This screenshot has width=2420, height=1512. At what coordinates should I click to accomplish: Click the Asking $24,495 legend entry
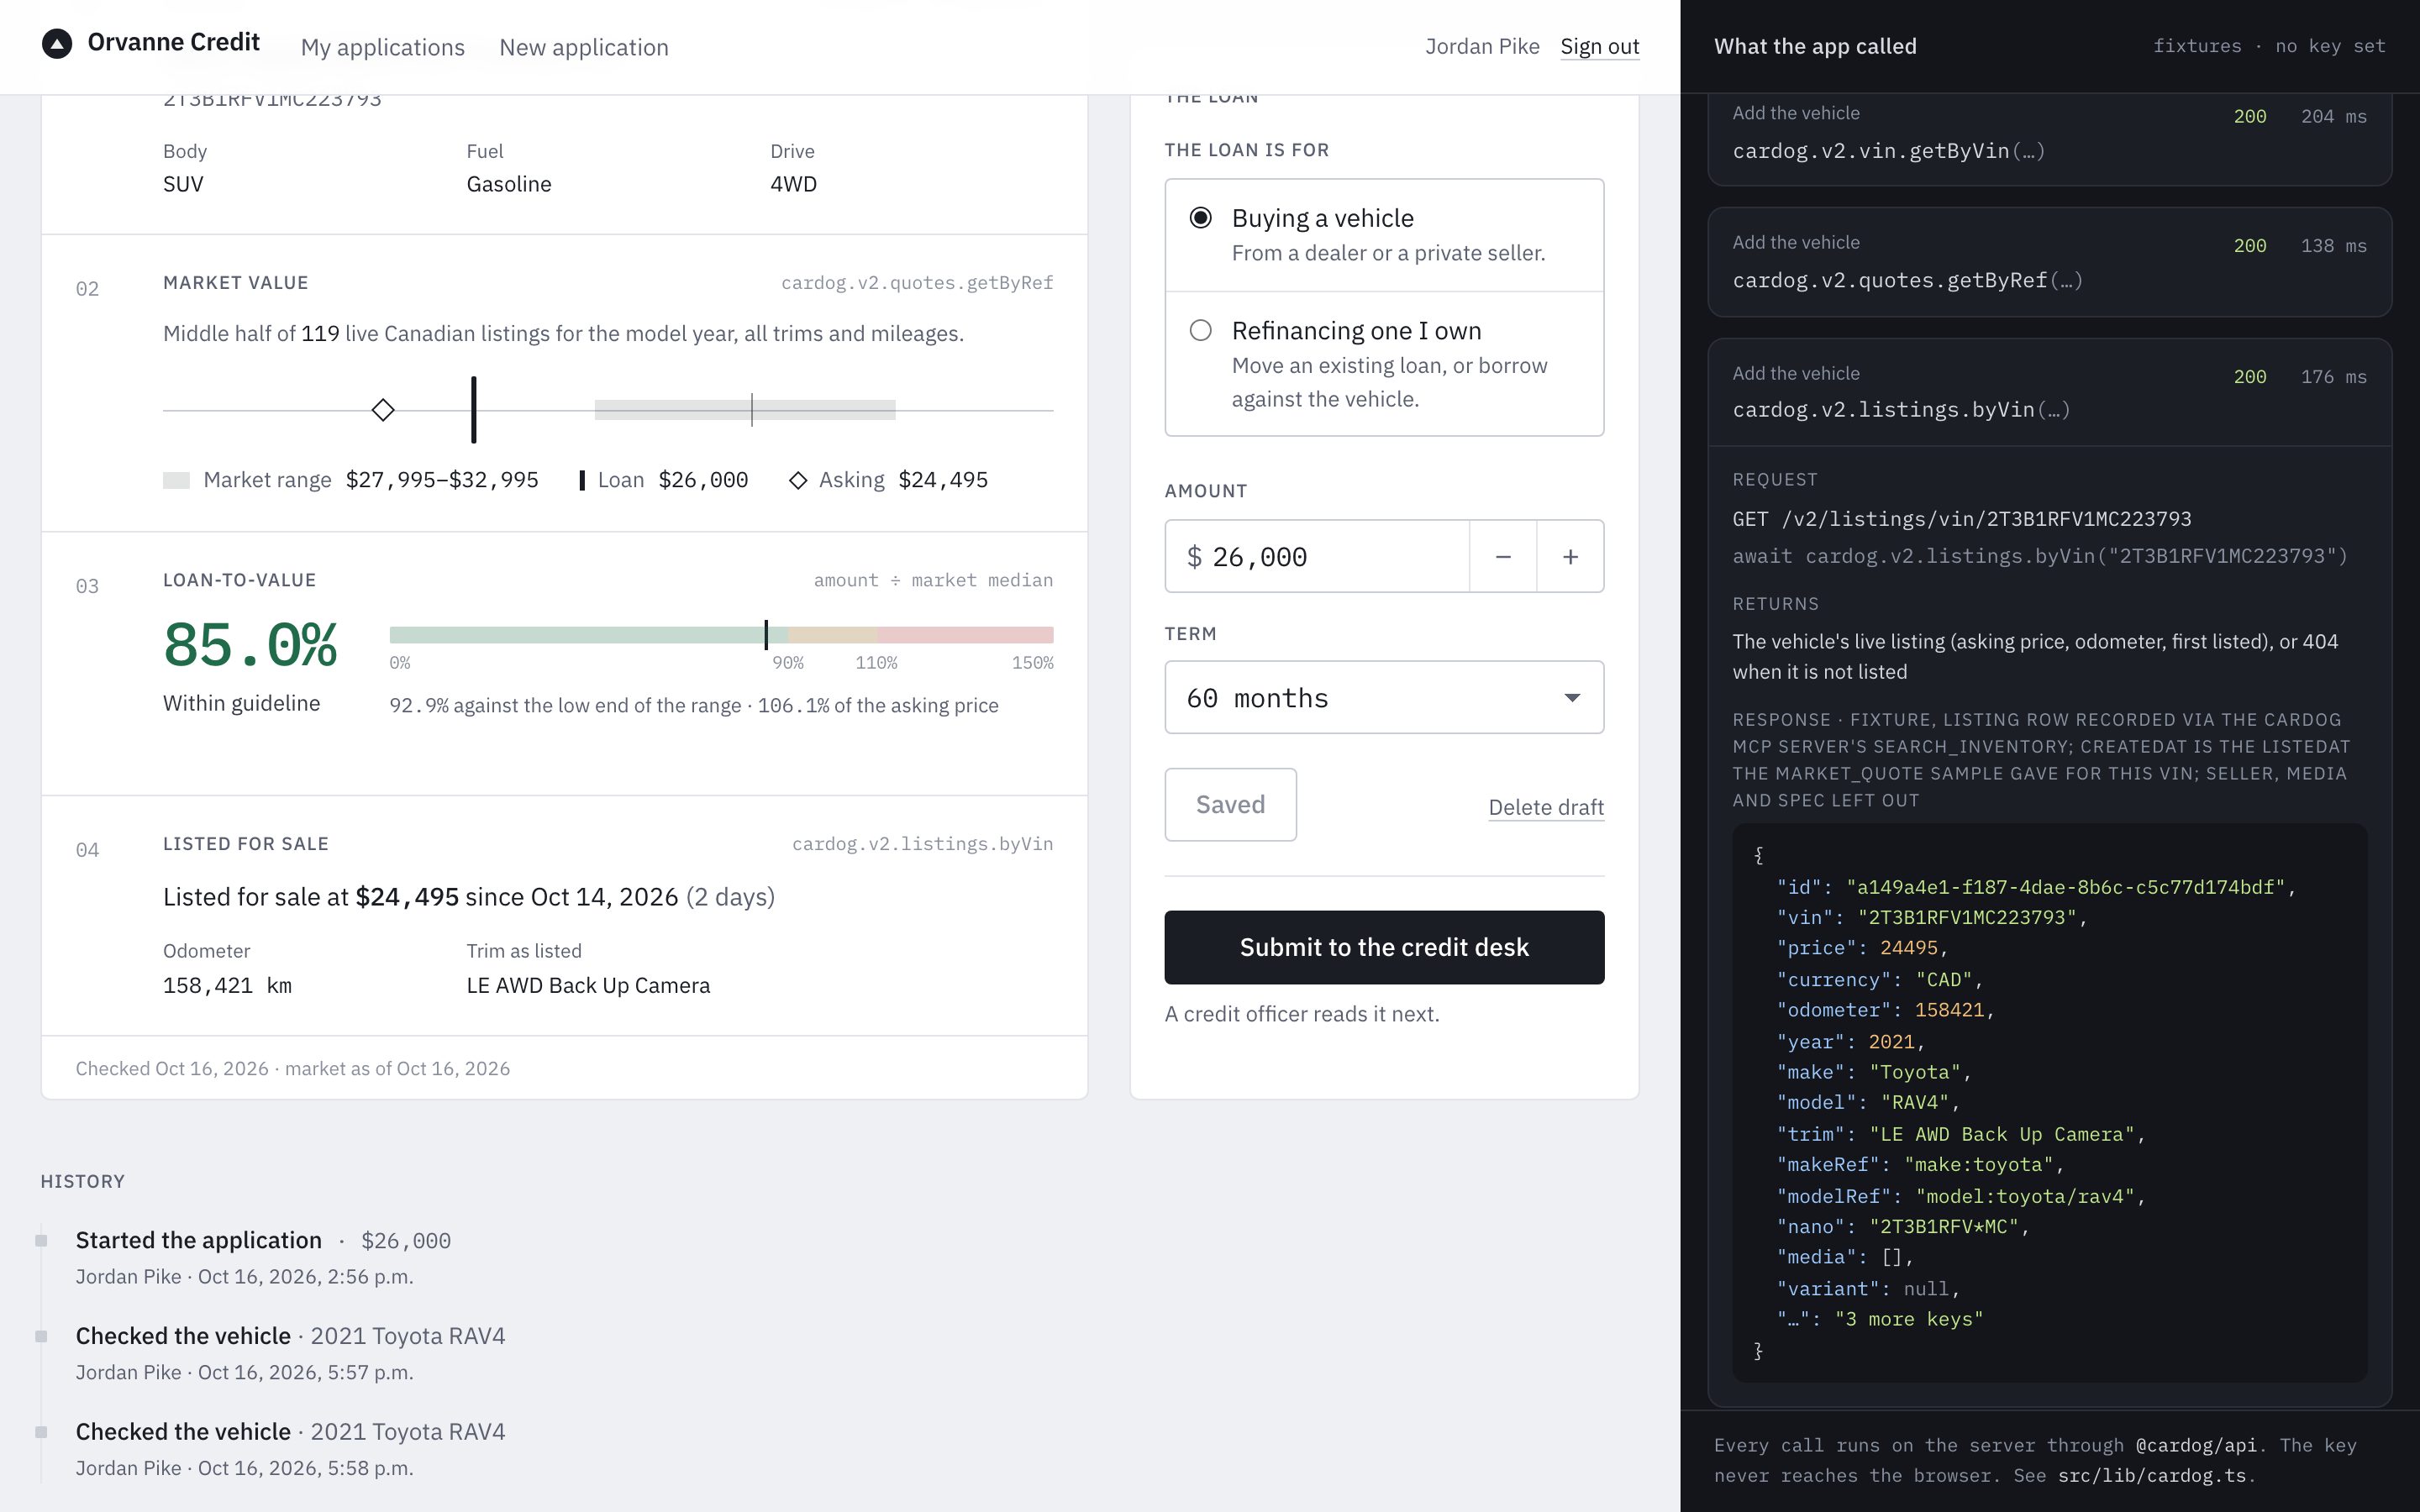click(888, 480)
